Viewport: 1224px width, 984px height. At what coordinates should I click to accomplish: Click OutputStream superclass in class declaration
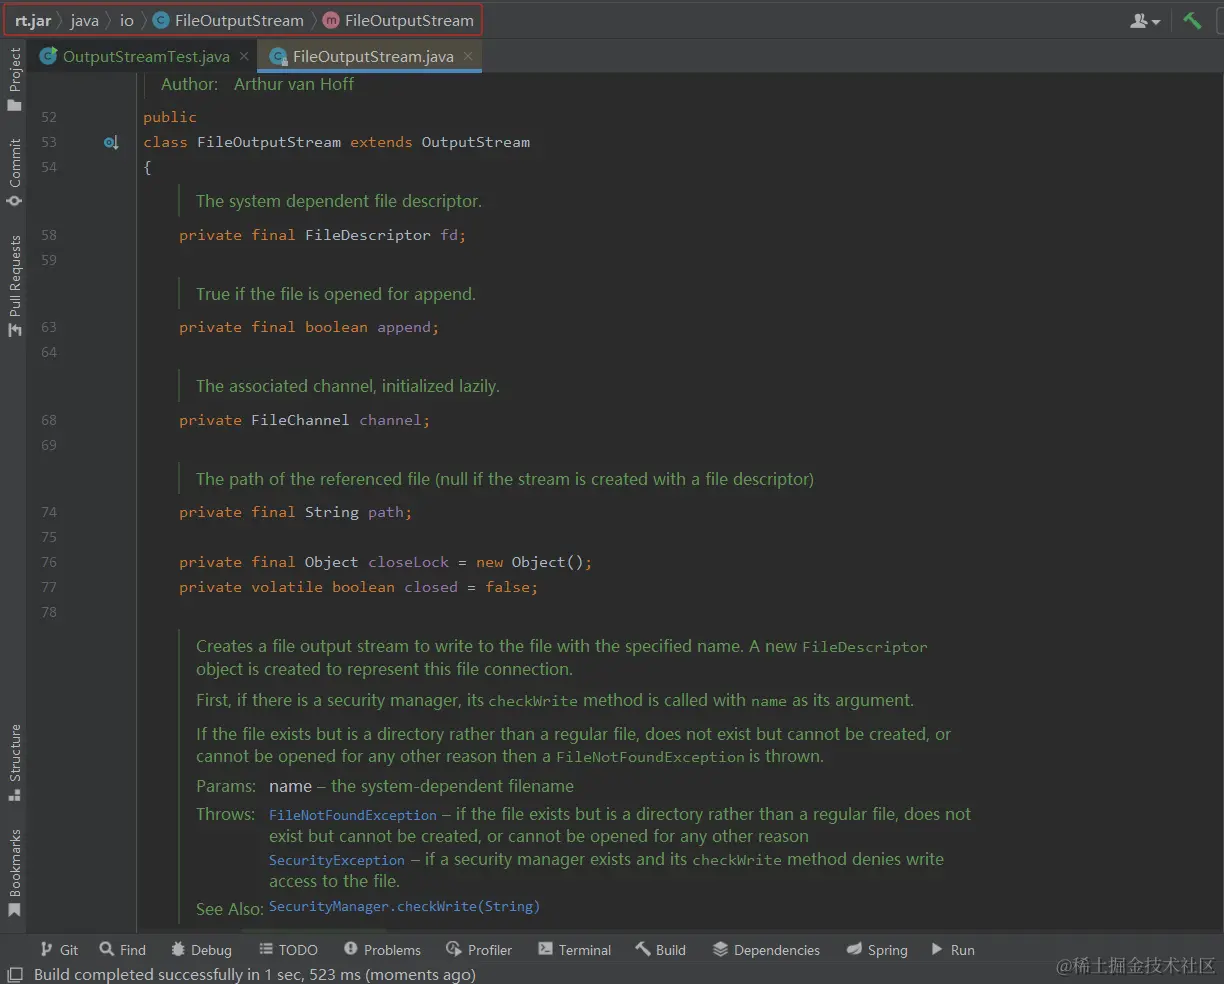pos(476,142)
